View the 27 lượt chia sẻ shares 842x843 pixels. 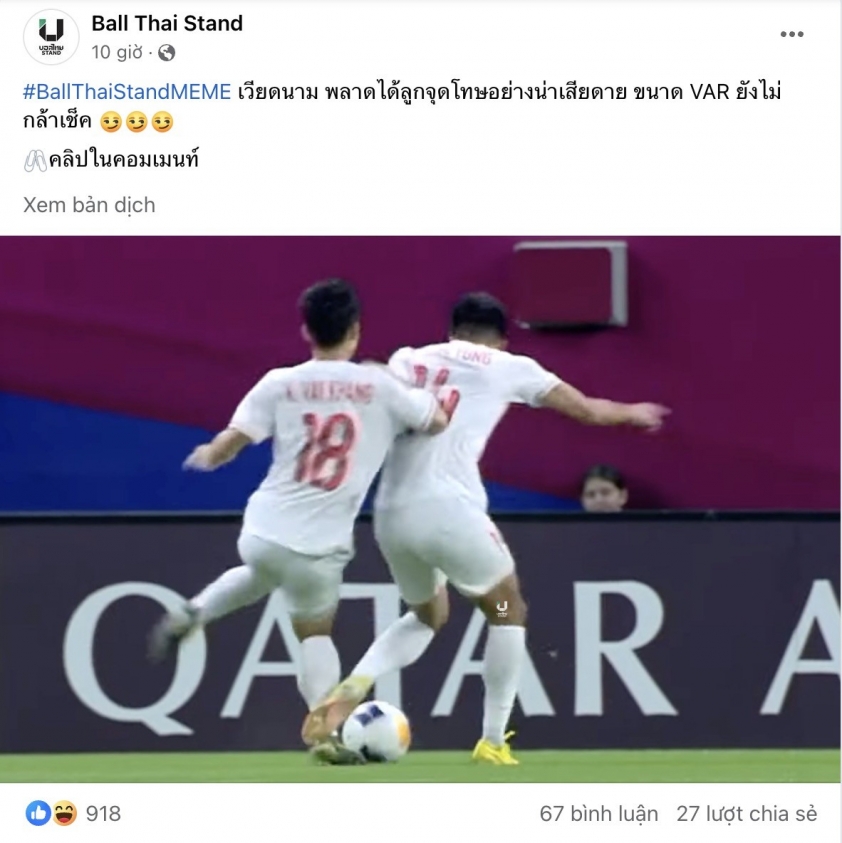(747, 814)
